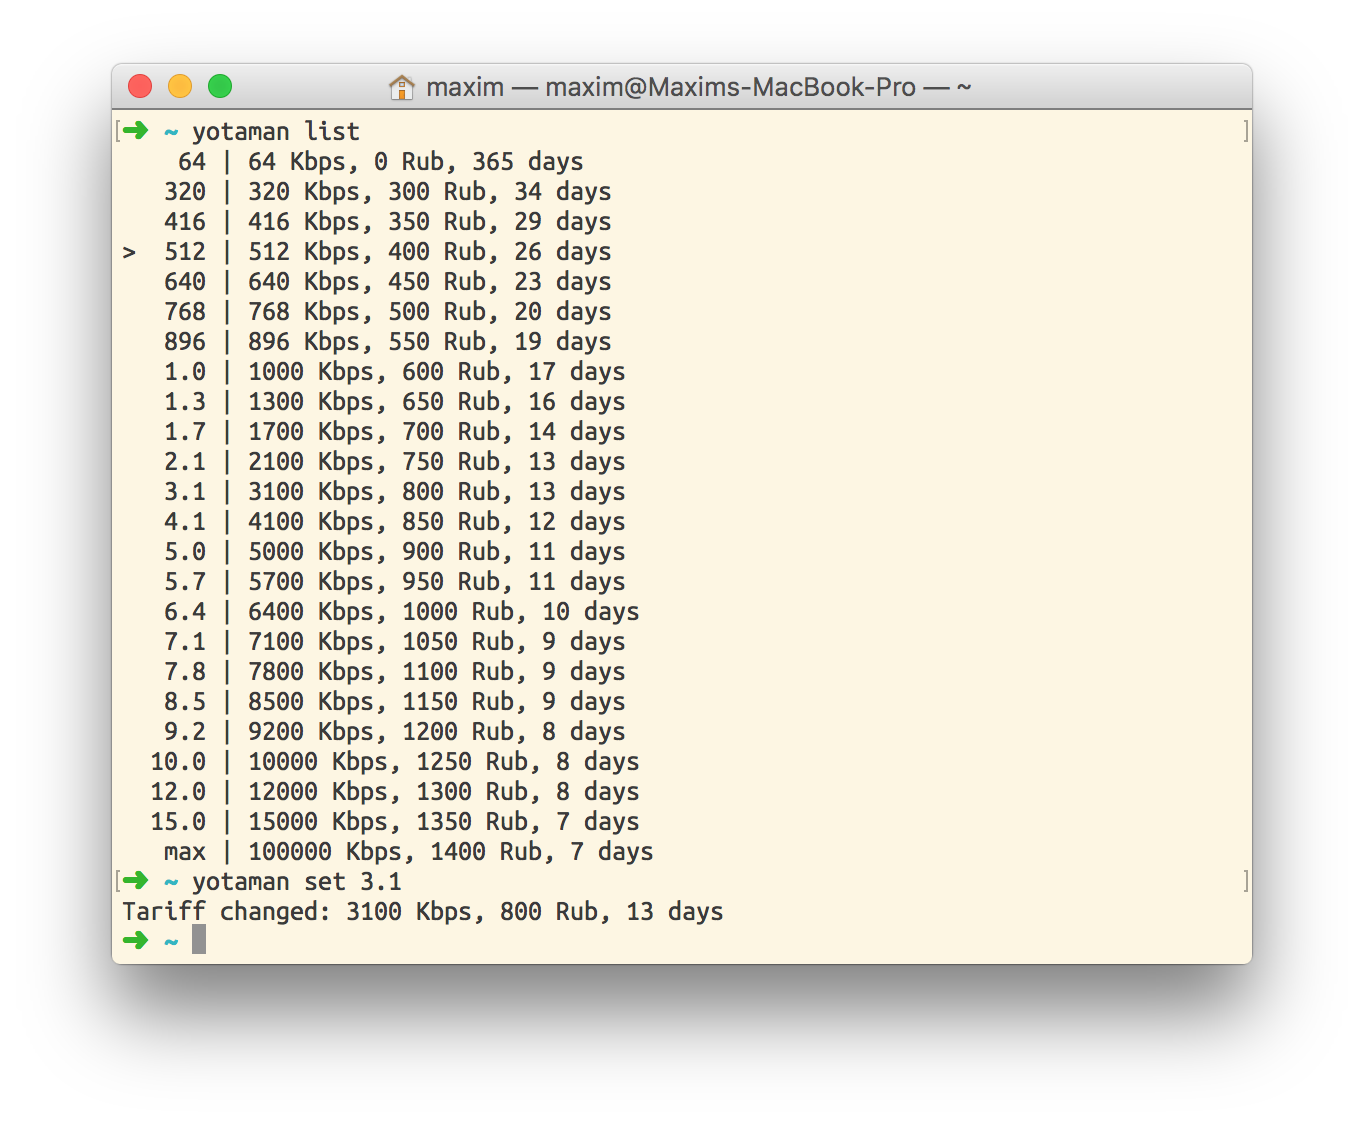Click the terminal cursor block at the prompt
This screenshot has height=1124, width=1364.
199,939
